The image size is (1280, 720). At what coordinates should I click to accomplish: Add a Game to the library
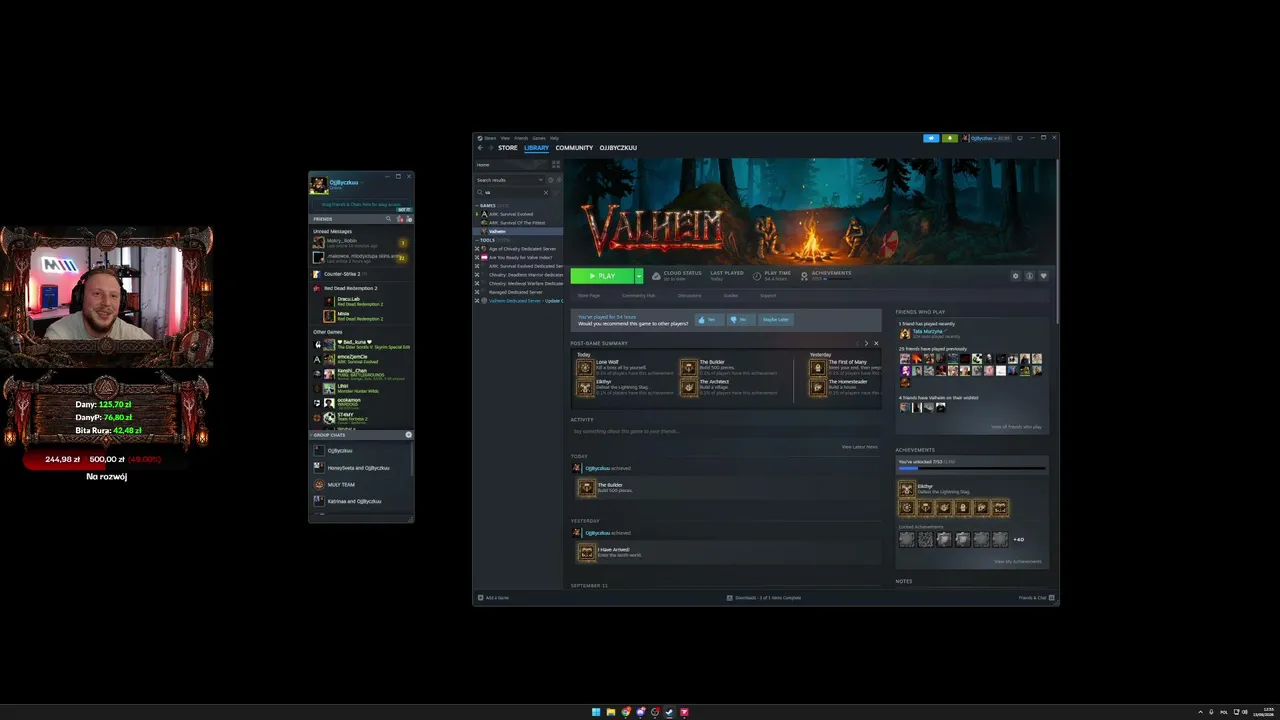pyautogui.click(x=494, y=598)
